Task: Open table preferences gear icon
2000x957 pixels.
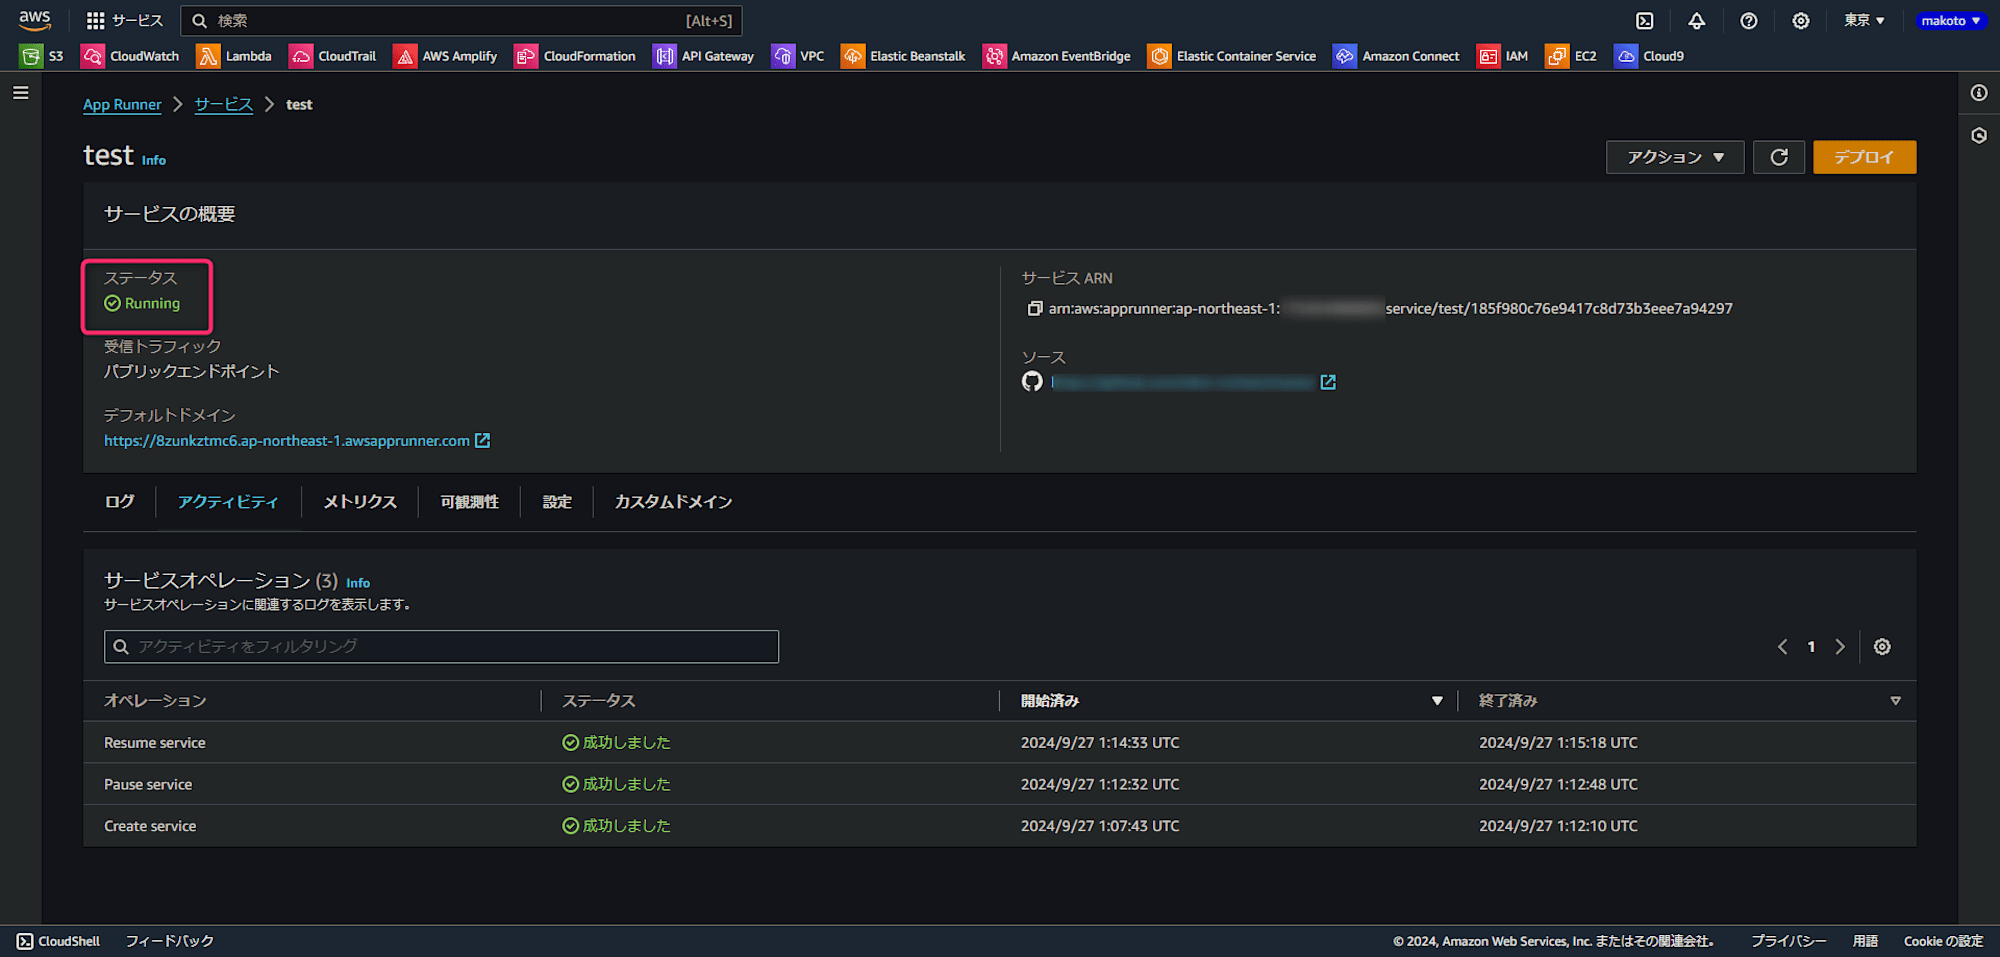Action: 1882,647
